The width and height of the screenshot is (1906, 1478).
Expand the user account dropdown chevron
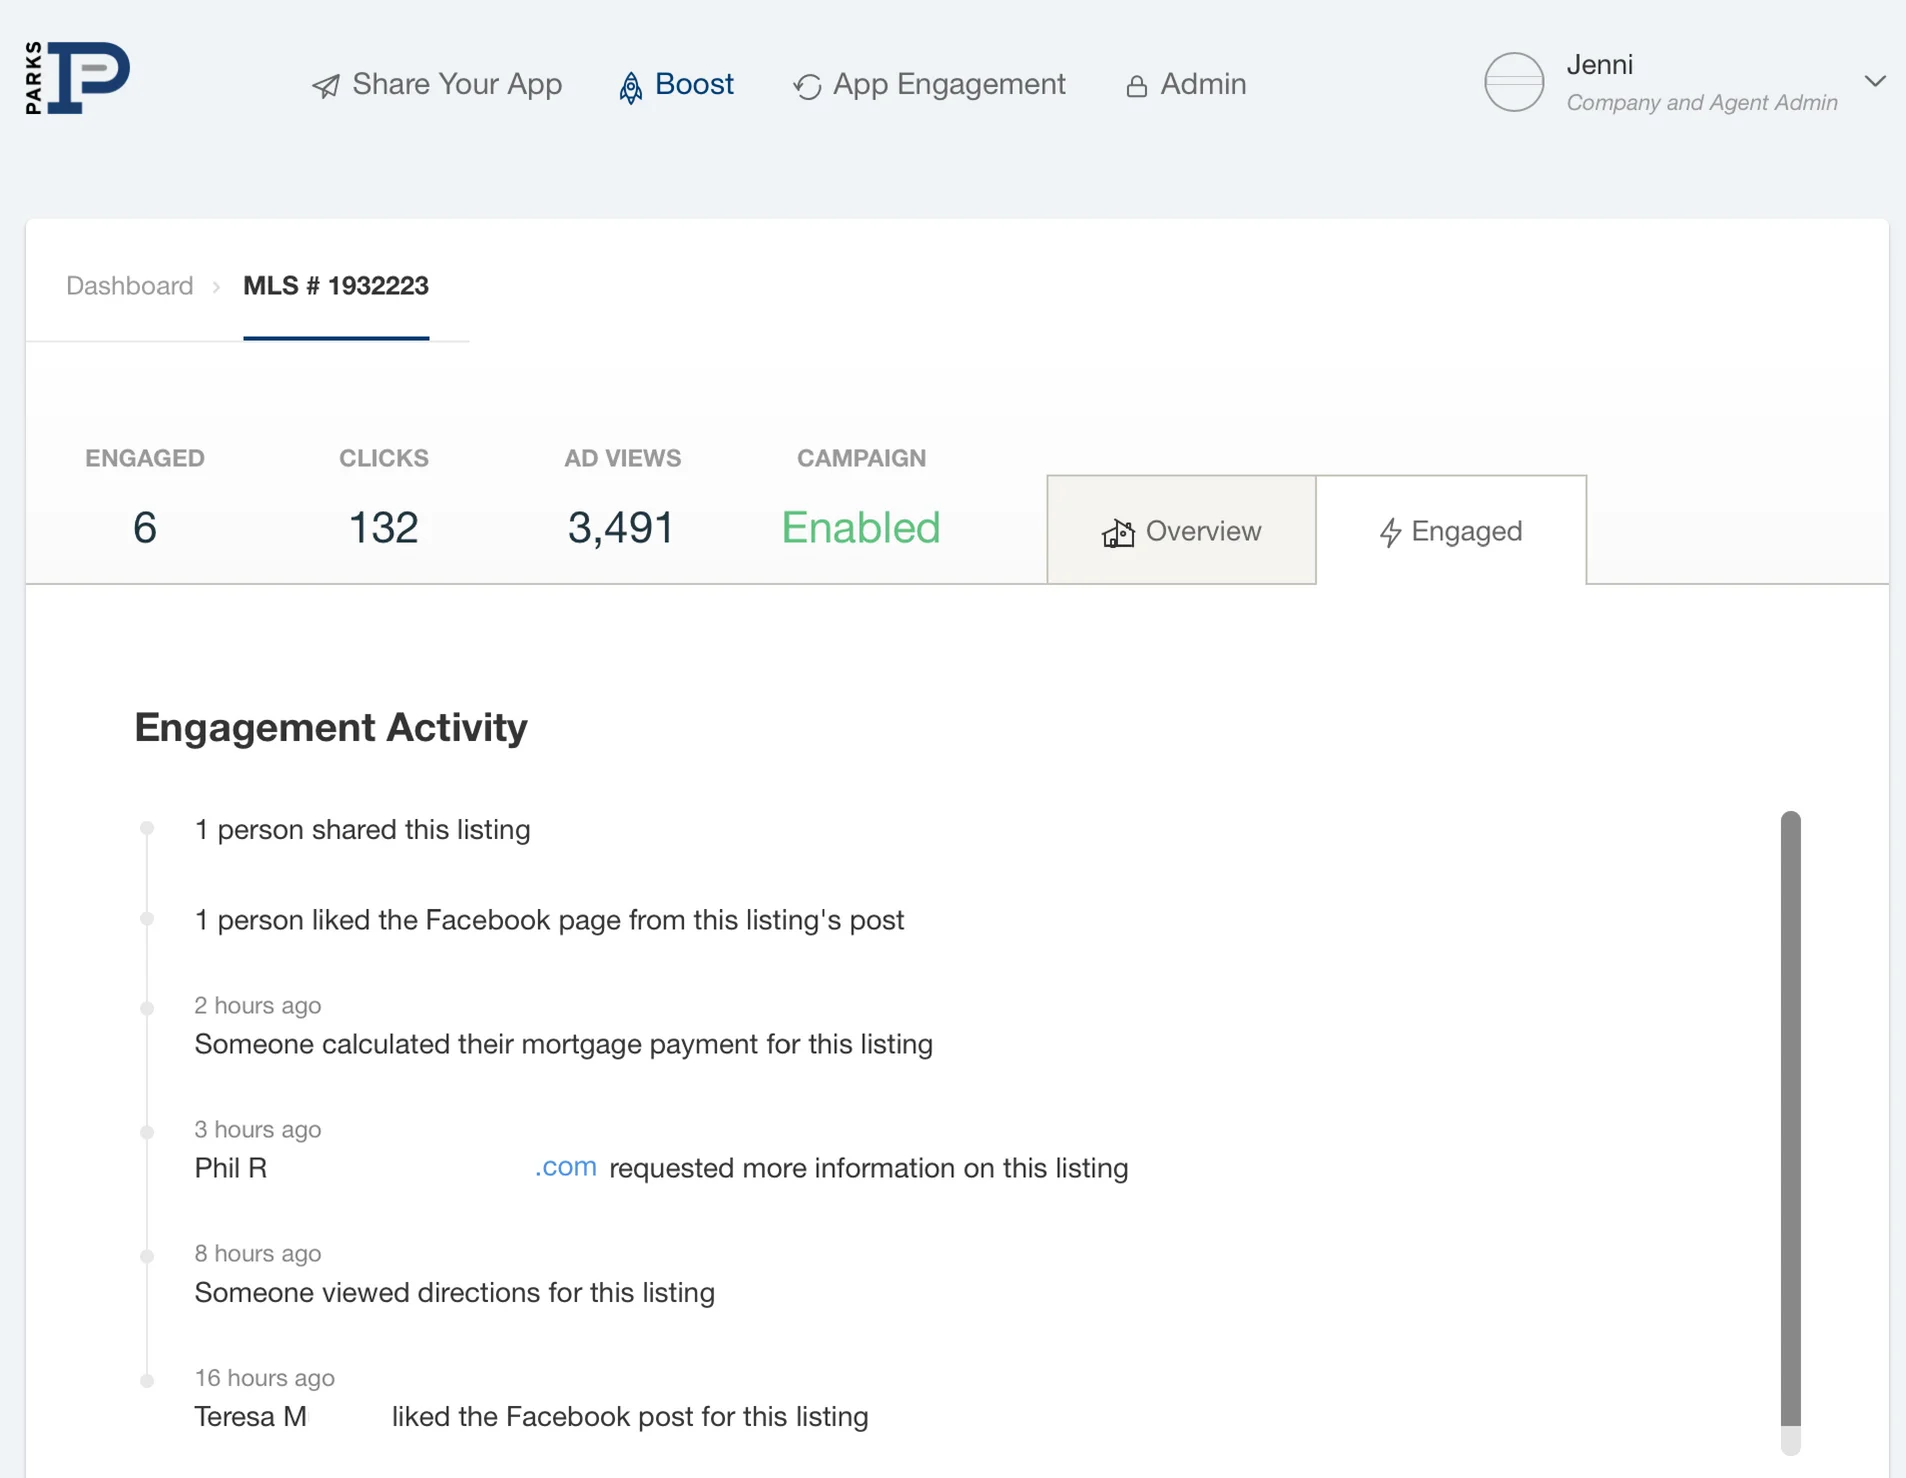tap(1875, 81)
